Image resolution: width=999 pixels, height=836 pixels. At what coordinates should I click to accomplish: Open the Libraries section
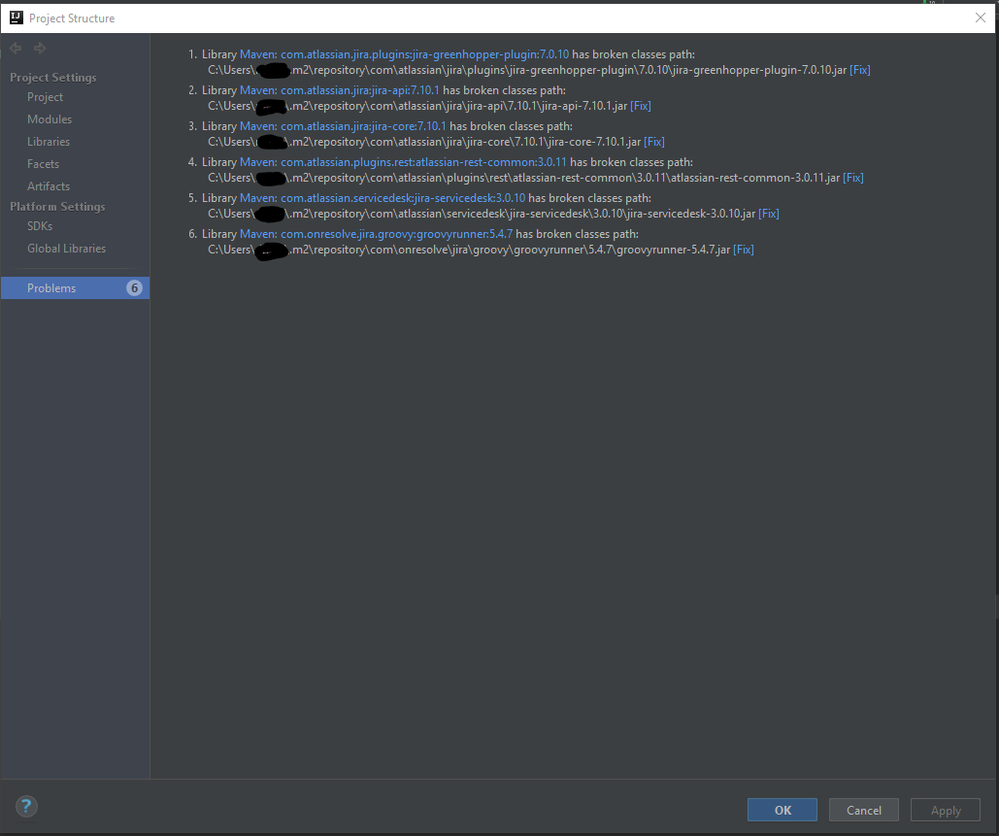click(x=48, y=141)
